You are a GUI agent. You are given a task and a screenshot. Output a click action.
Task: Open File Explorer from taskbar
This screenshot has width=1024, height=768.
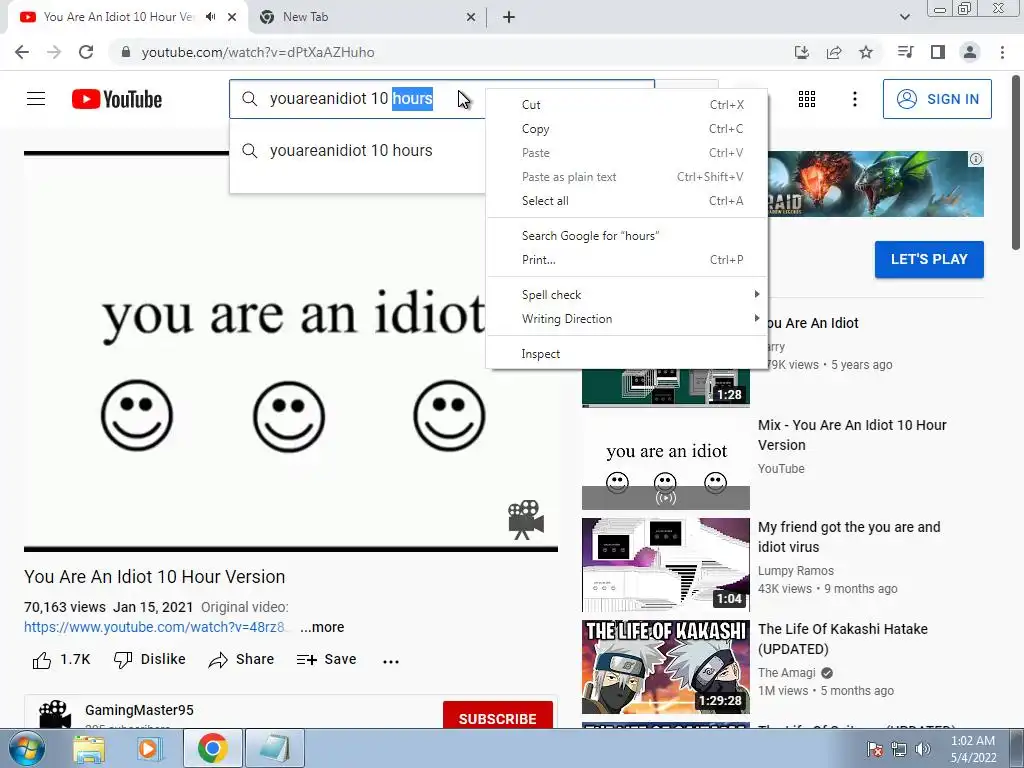(x=89, y=748)
